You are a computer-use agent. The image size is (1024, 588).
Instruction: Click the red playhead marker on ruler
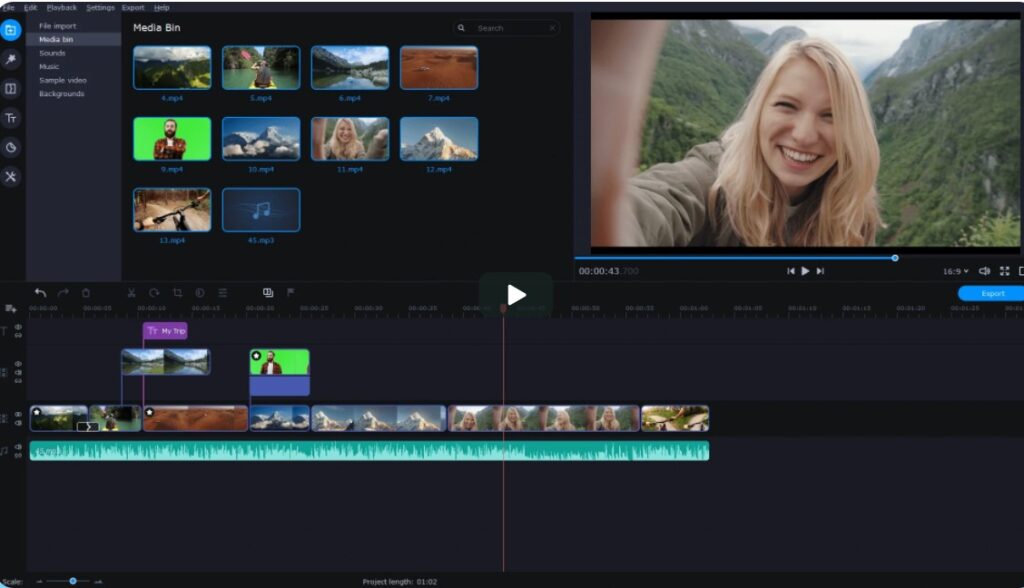[503, 308]
